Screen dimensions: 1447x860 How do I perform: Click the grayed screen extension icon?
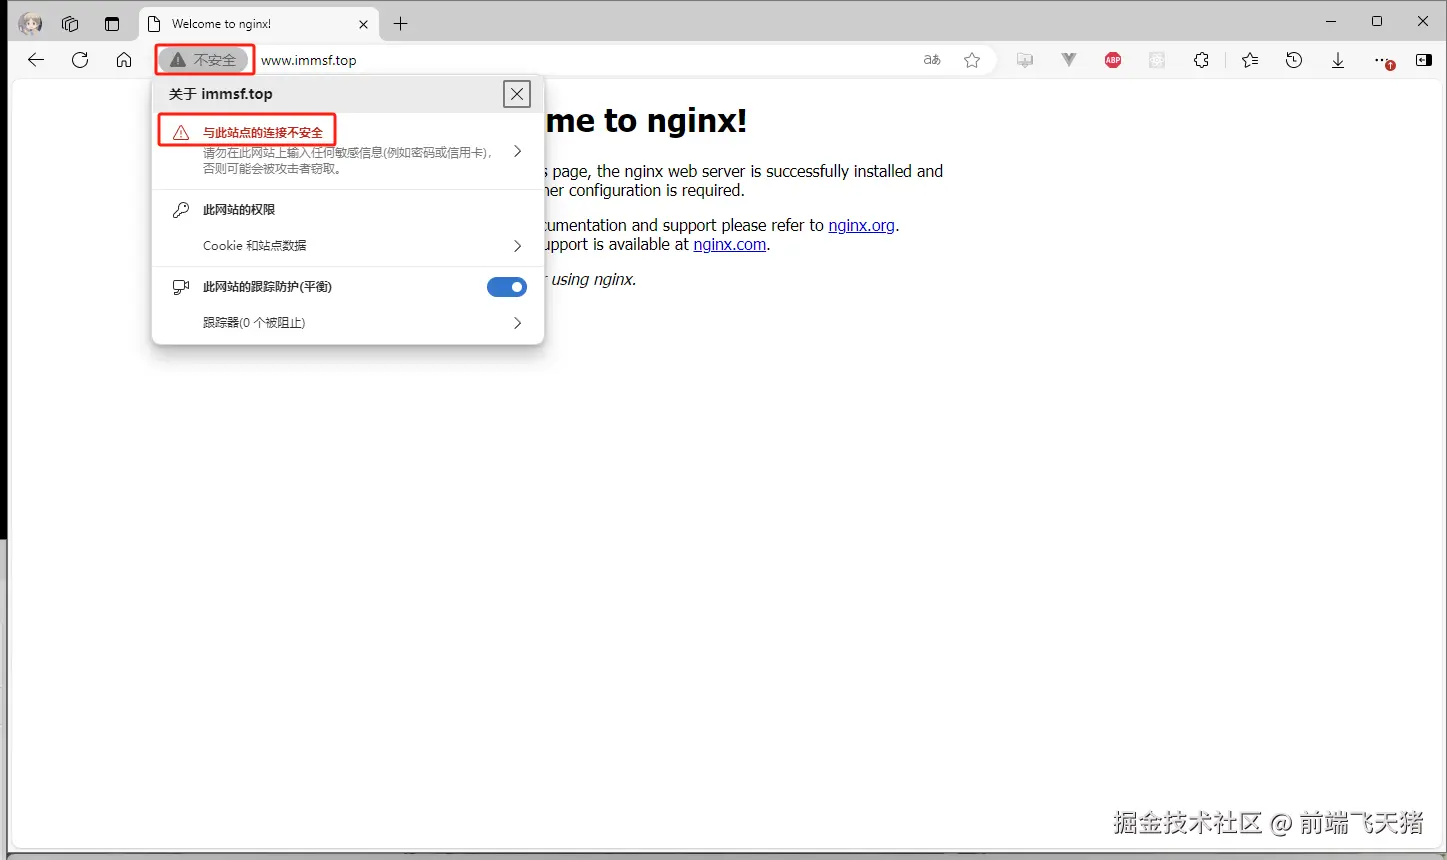click(1025, 60)
